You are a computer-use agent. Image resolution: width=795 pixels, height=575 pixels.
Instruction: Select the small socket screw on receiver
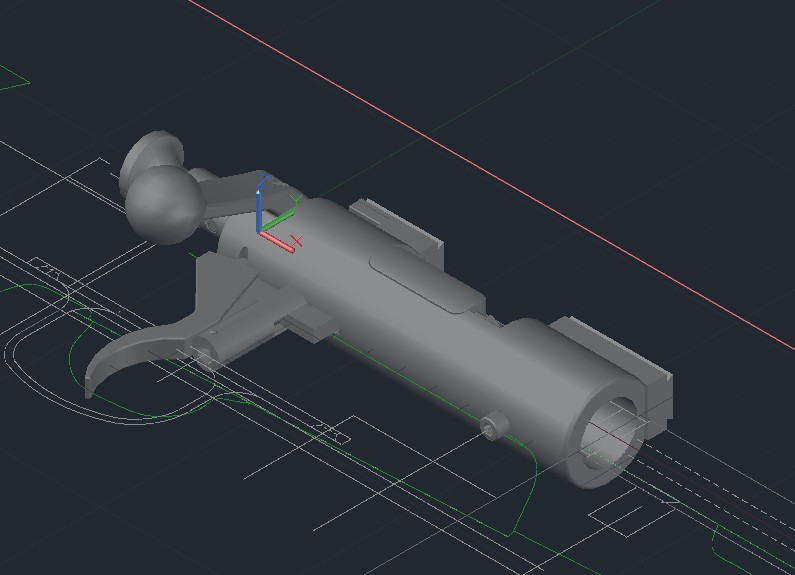tap(494, 425)
